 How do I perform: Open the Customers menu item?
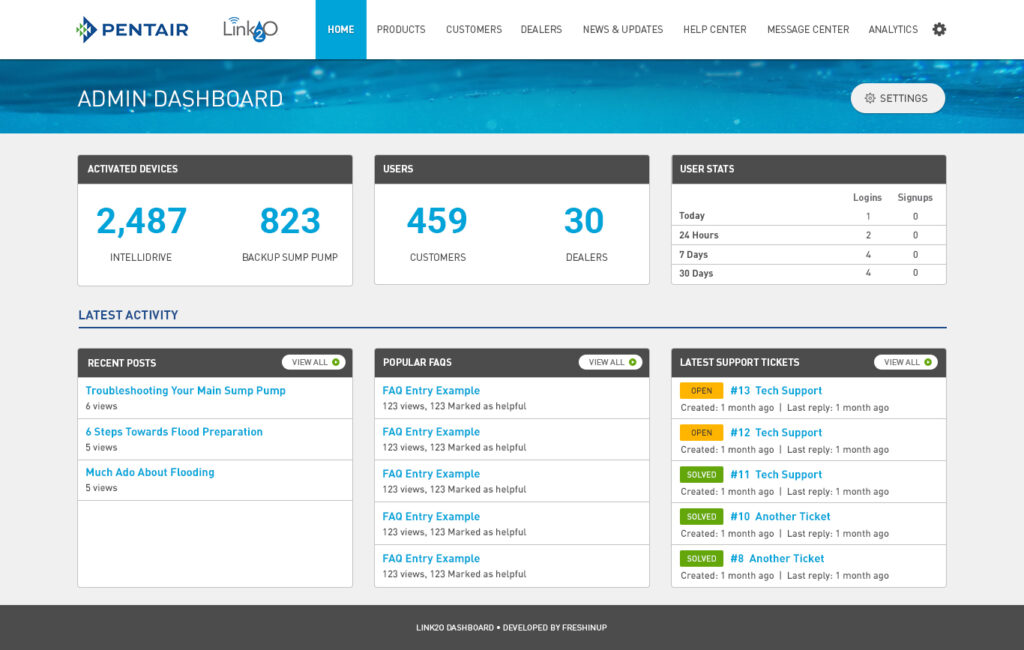(474, 29)
